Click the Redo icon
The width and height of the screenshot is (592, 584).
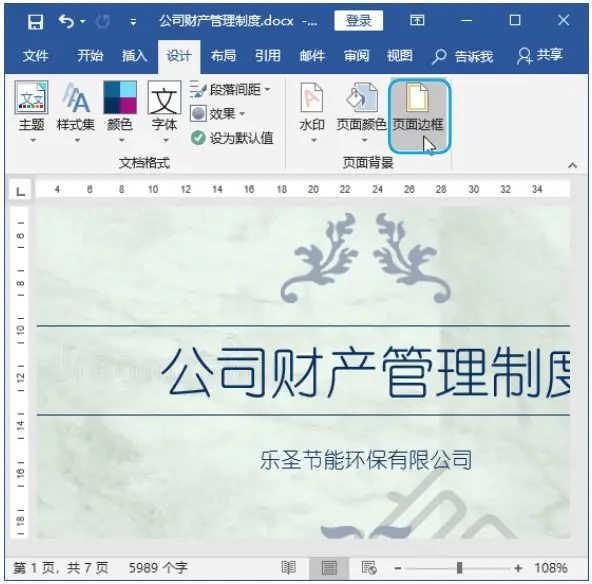pos(103,22)
